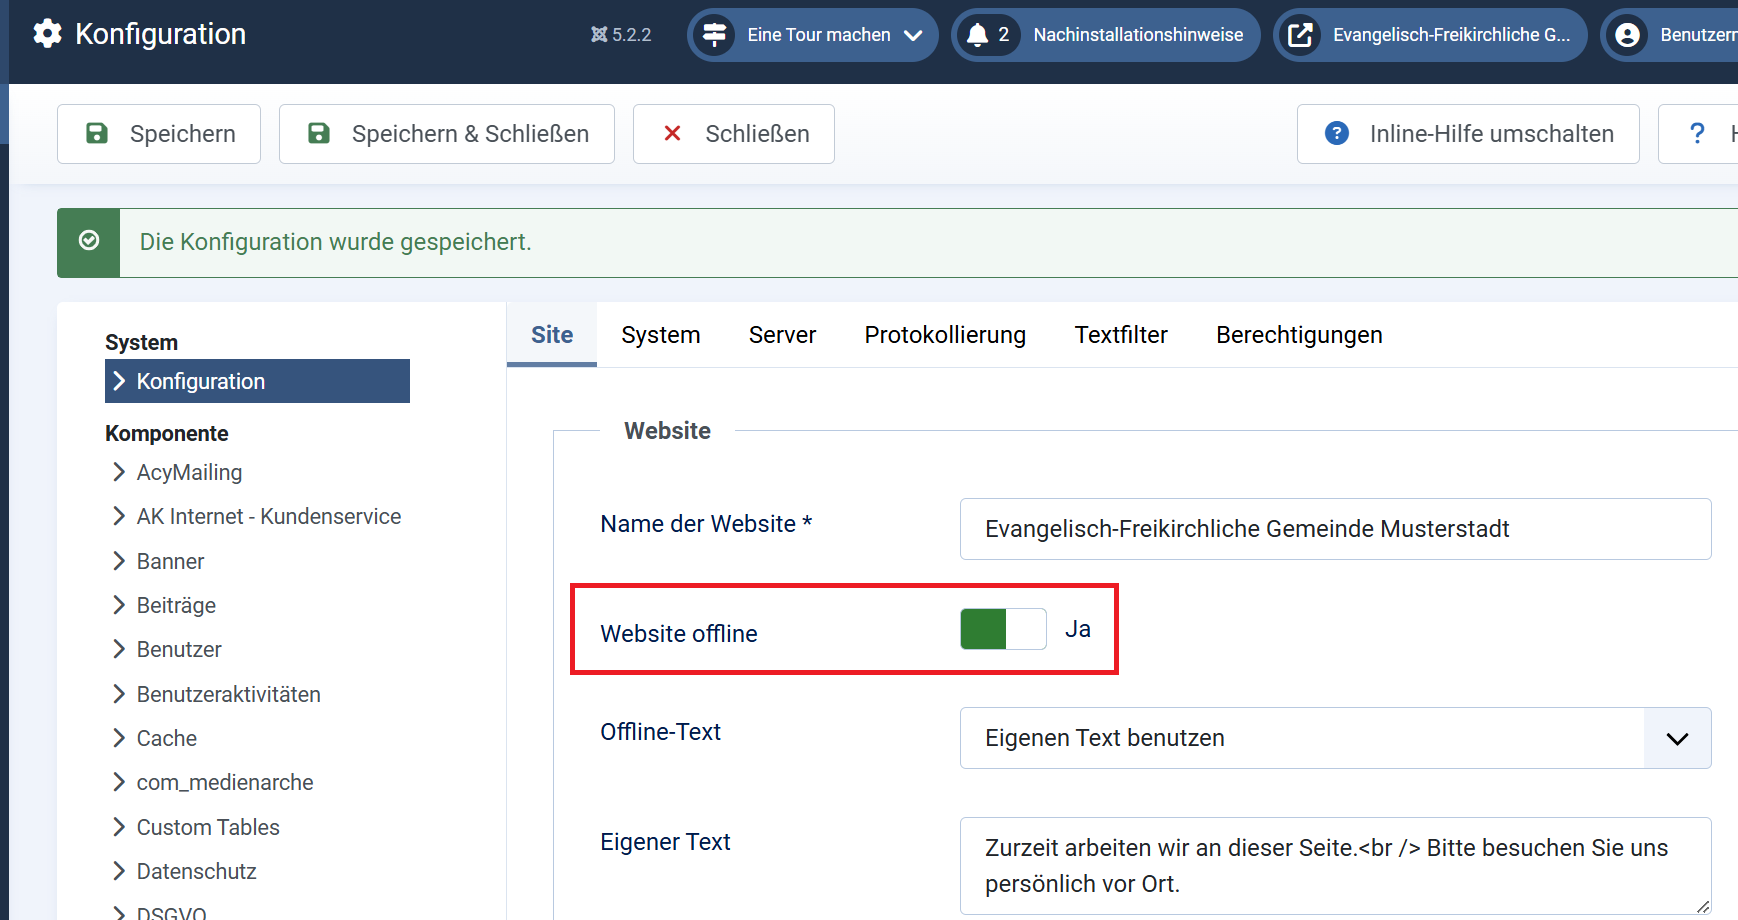This screenshot has height=920, width=1738.
Task: Click the external site preview icon
Action: [1299, 35]
